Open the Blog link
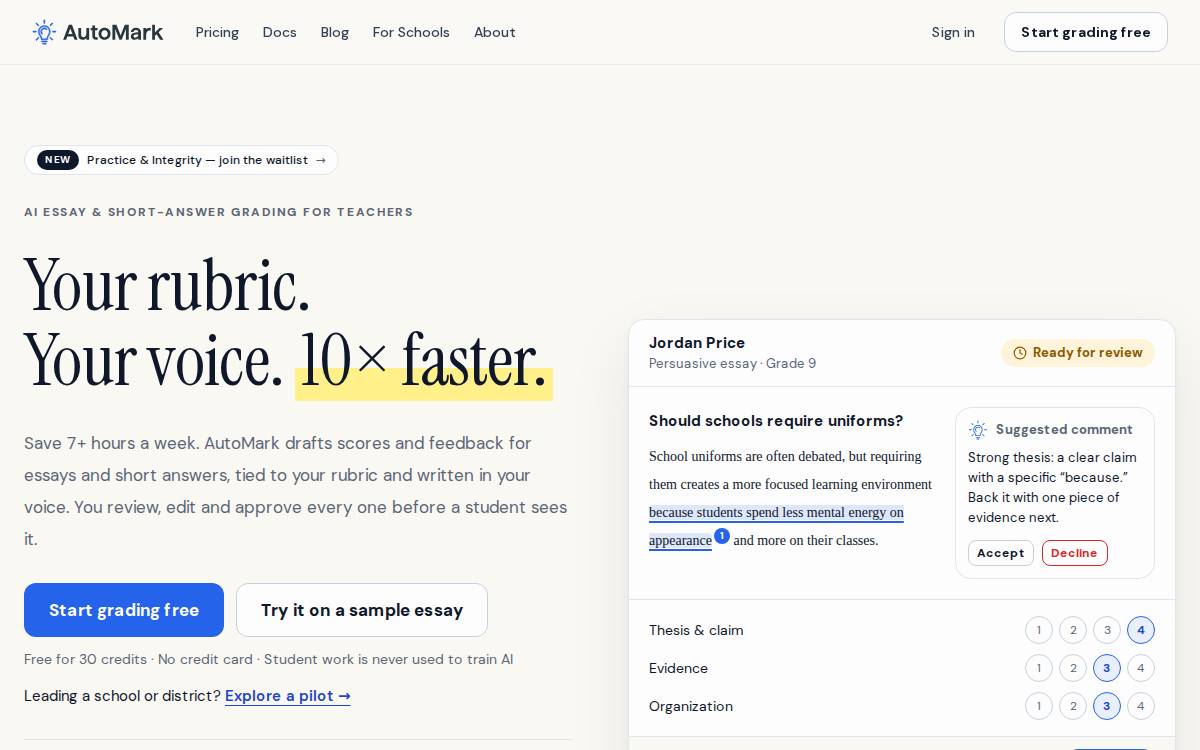This screenshot has width=1200, height=750. (334, 32)
